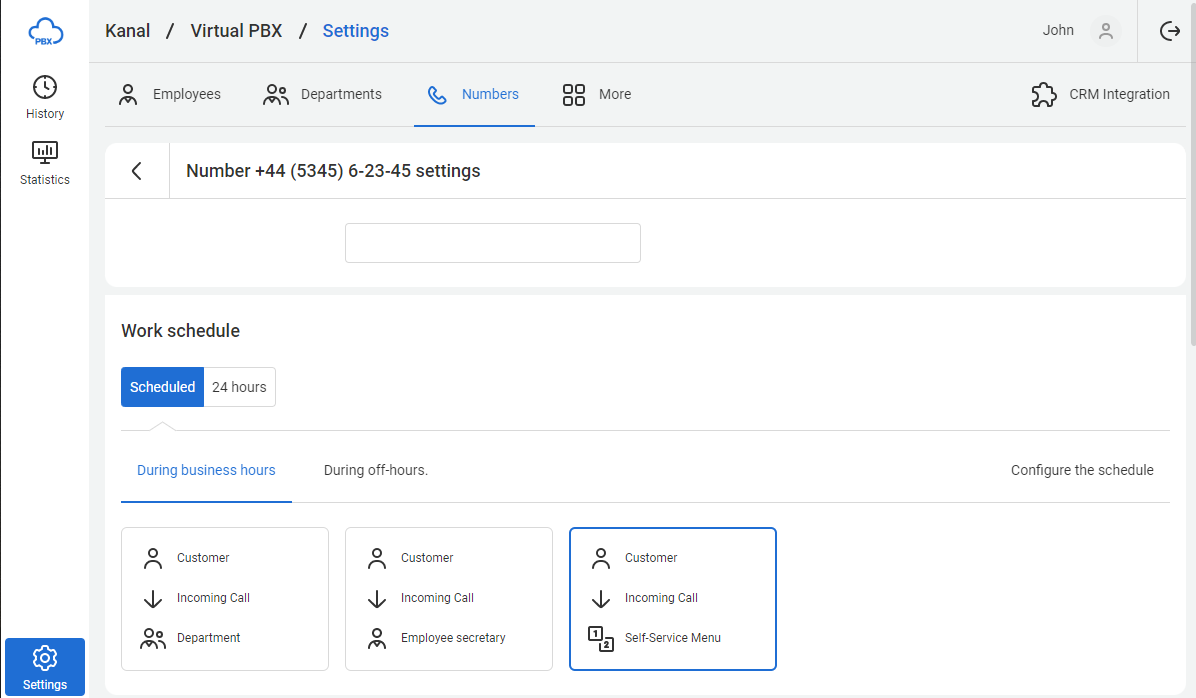Screen dimensions: 1196x698
Task: Select the Employee secretary routing card
Action: pos(448,599)
